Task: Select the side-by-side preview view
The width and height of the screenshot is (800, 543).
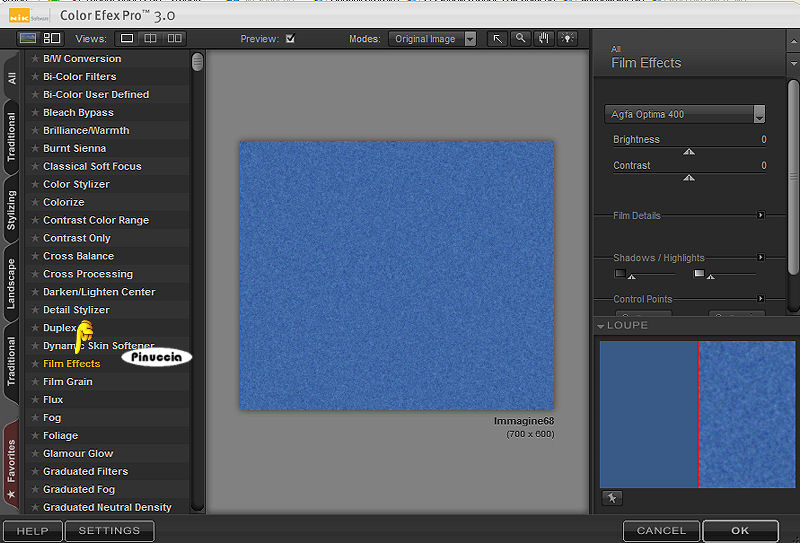Action: 174,38
